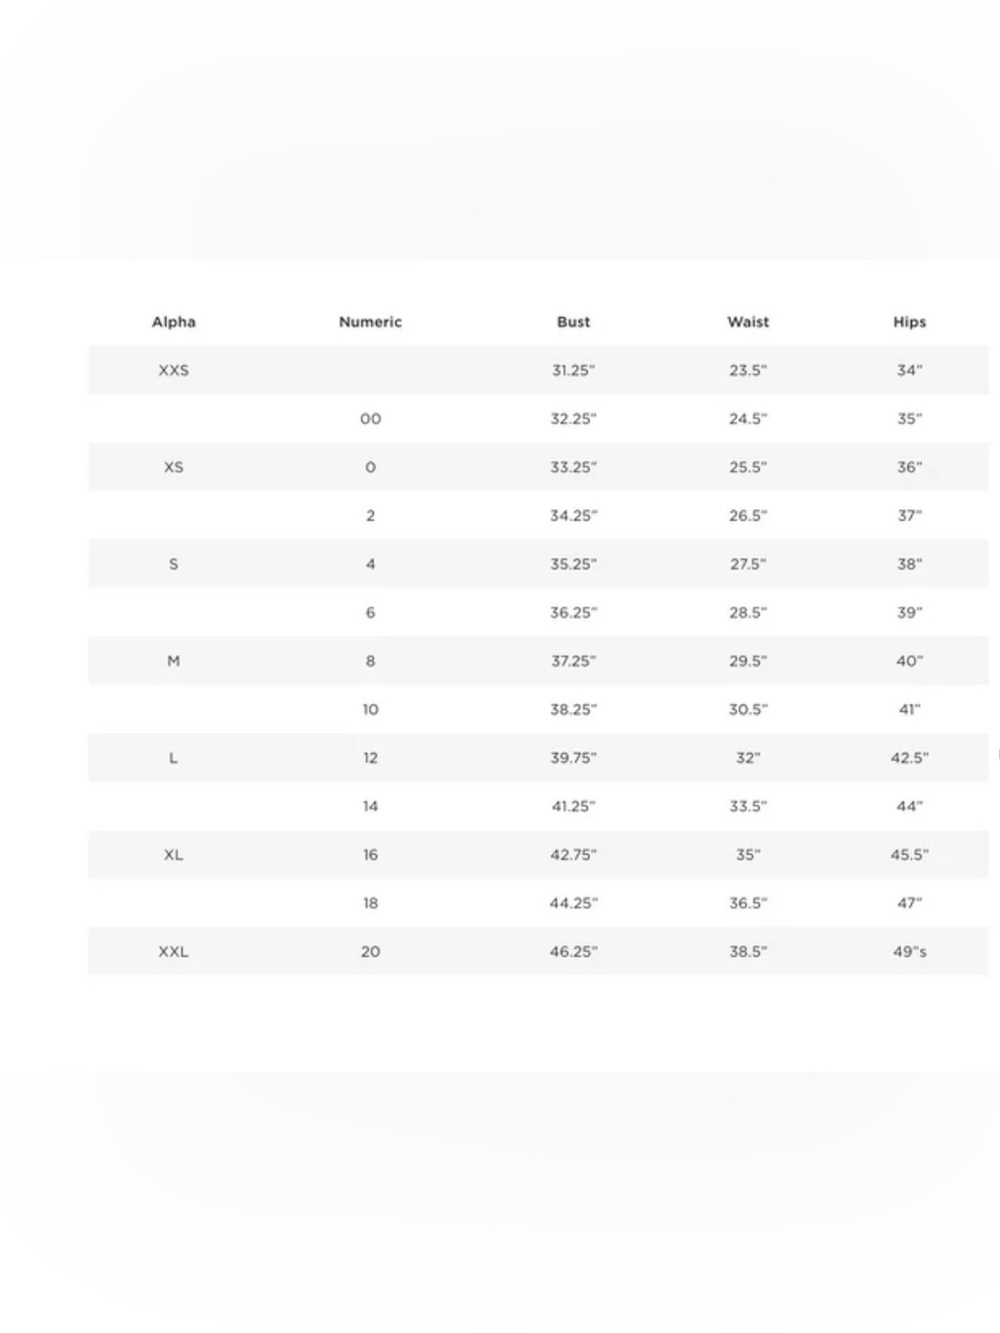Click the Hips column header
1000x1333 pixels.
(x=909, y=322)
